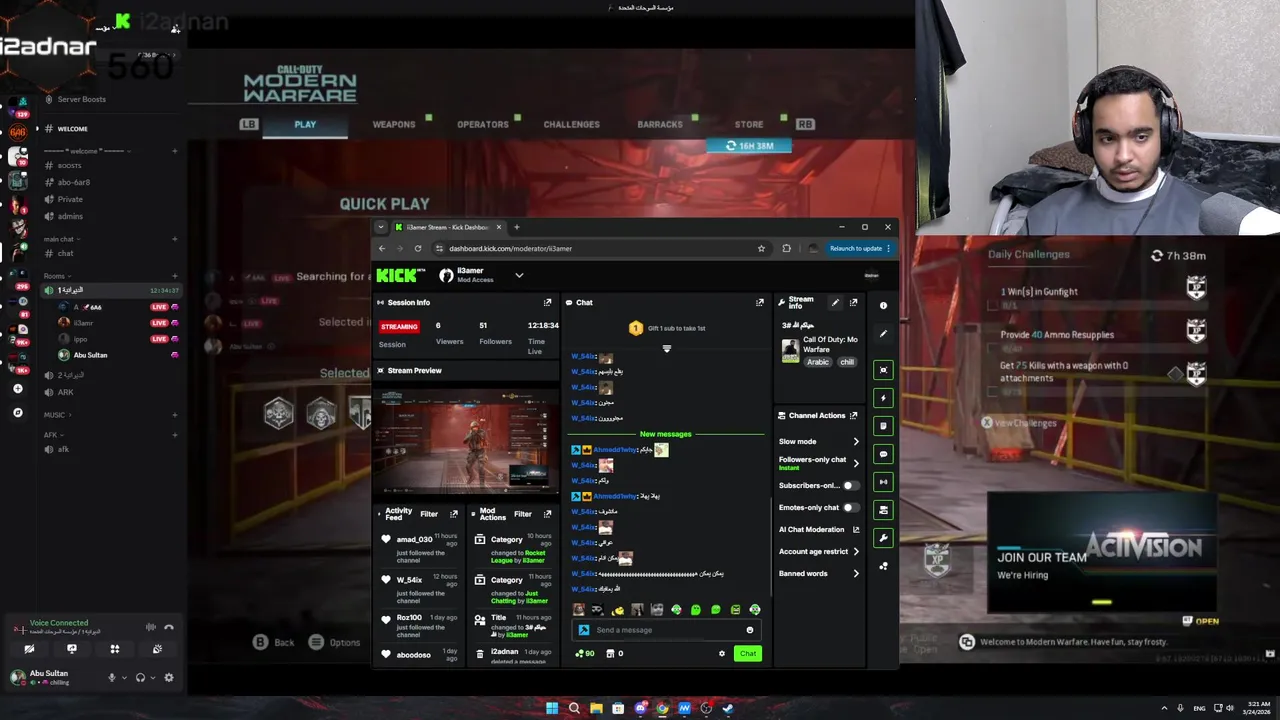The height and width of the screenshot is (720, 1280).
Task: Open Mod Actions Filter
Action: pyautogui.click(x=523, y=514)
